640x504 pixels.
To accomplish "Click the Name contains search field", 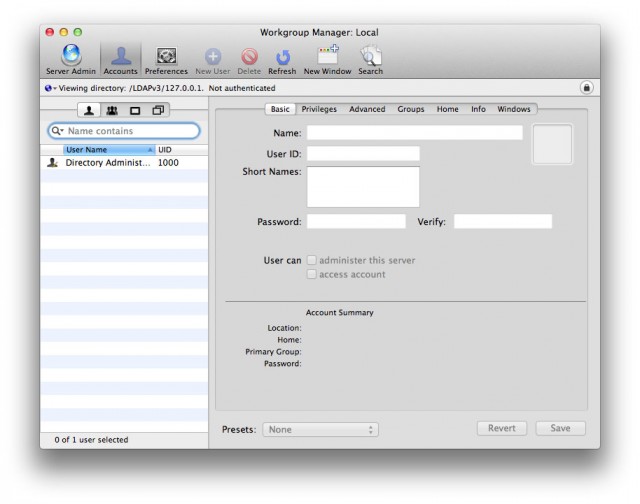I will click(x=124, y=131).
